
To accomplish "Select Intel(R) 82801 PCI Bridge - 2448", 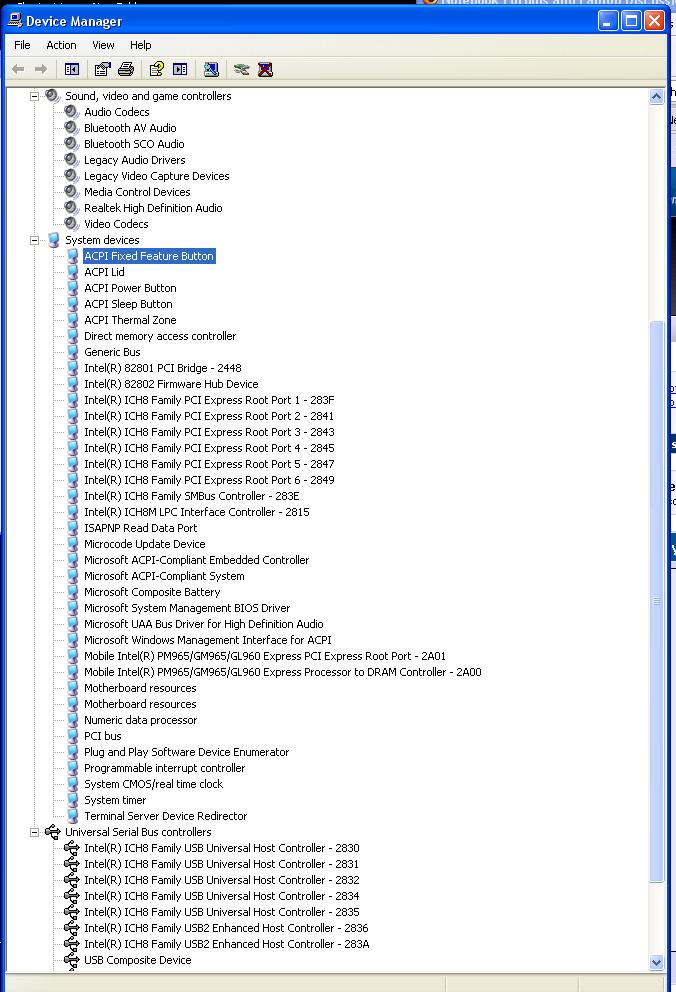I will pyautogui.click(x=163, y=368).
